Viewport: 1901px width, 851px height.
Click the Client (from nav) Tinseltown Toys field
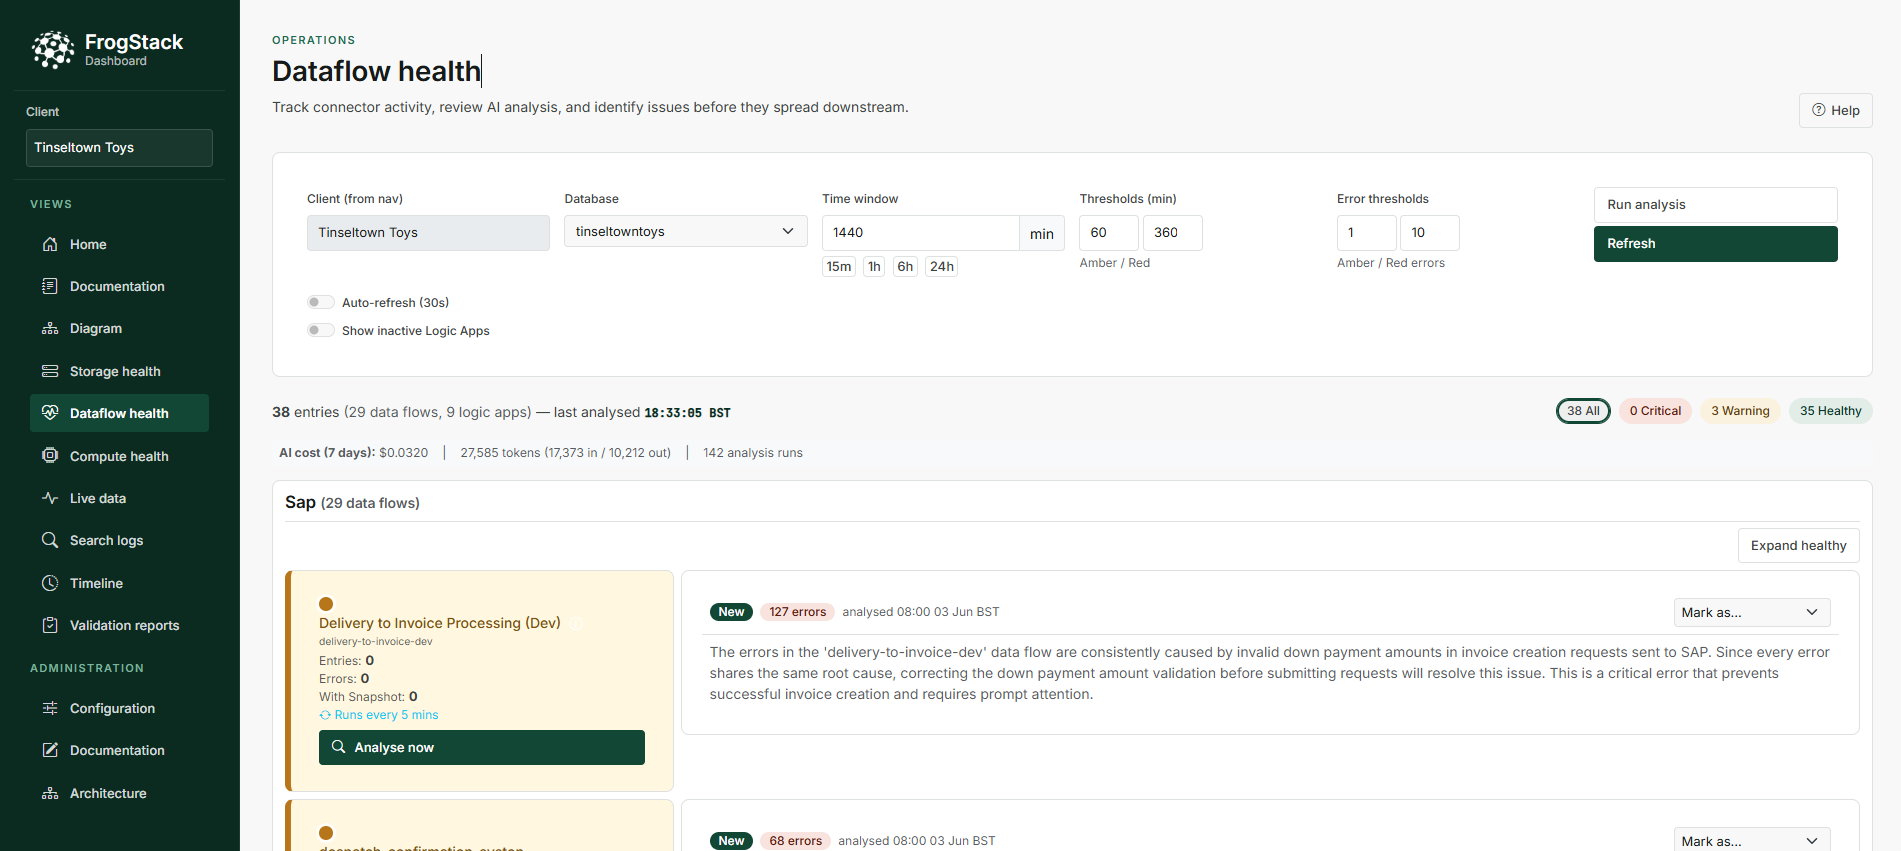coord(428,233)
